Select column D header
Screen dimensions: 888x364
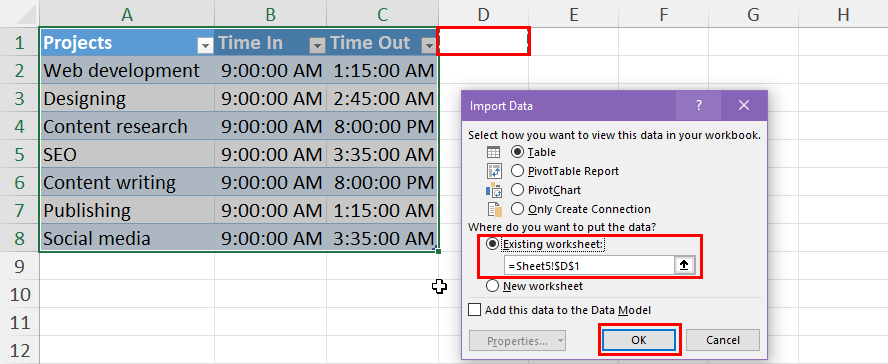483,14
